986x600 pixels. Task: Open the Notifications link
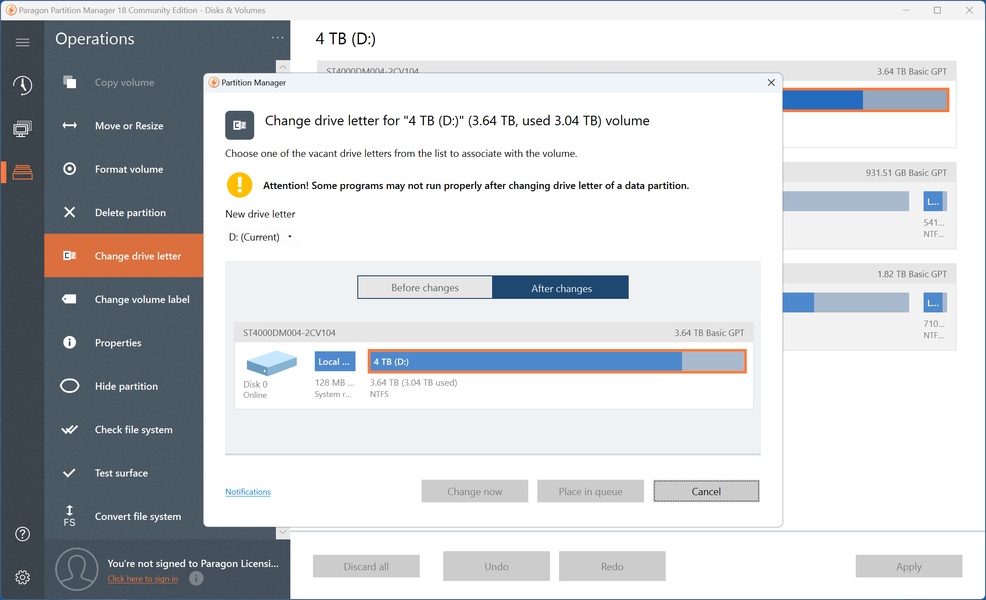point(248,492)
